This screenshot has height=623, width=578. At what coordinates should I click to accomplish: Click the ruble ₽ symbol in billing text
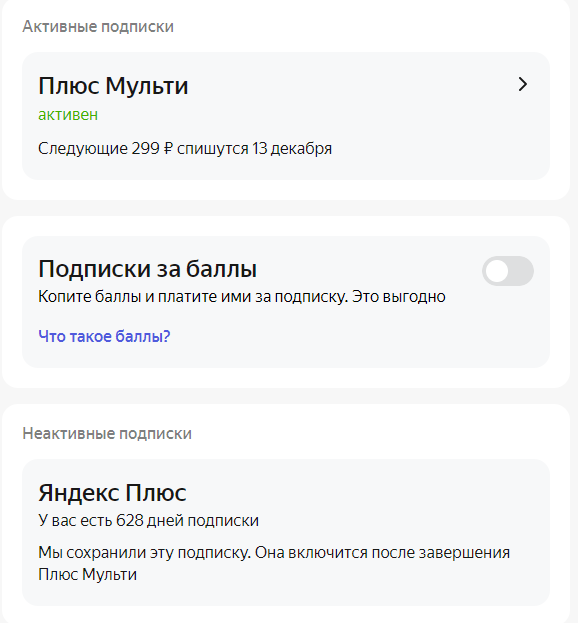pyautogui.click(x=168, y=149)
